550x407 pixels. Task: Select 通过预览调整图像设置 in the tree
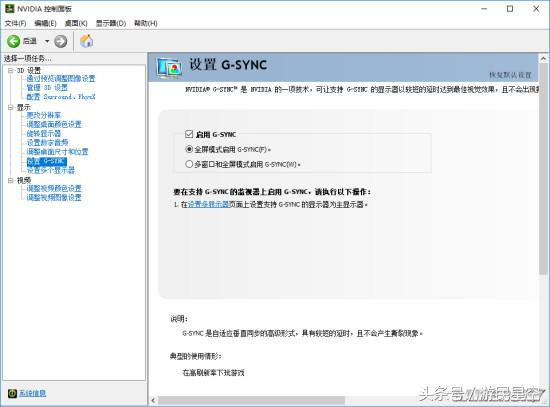61,78
